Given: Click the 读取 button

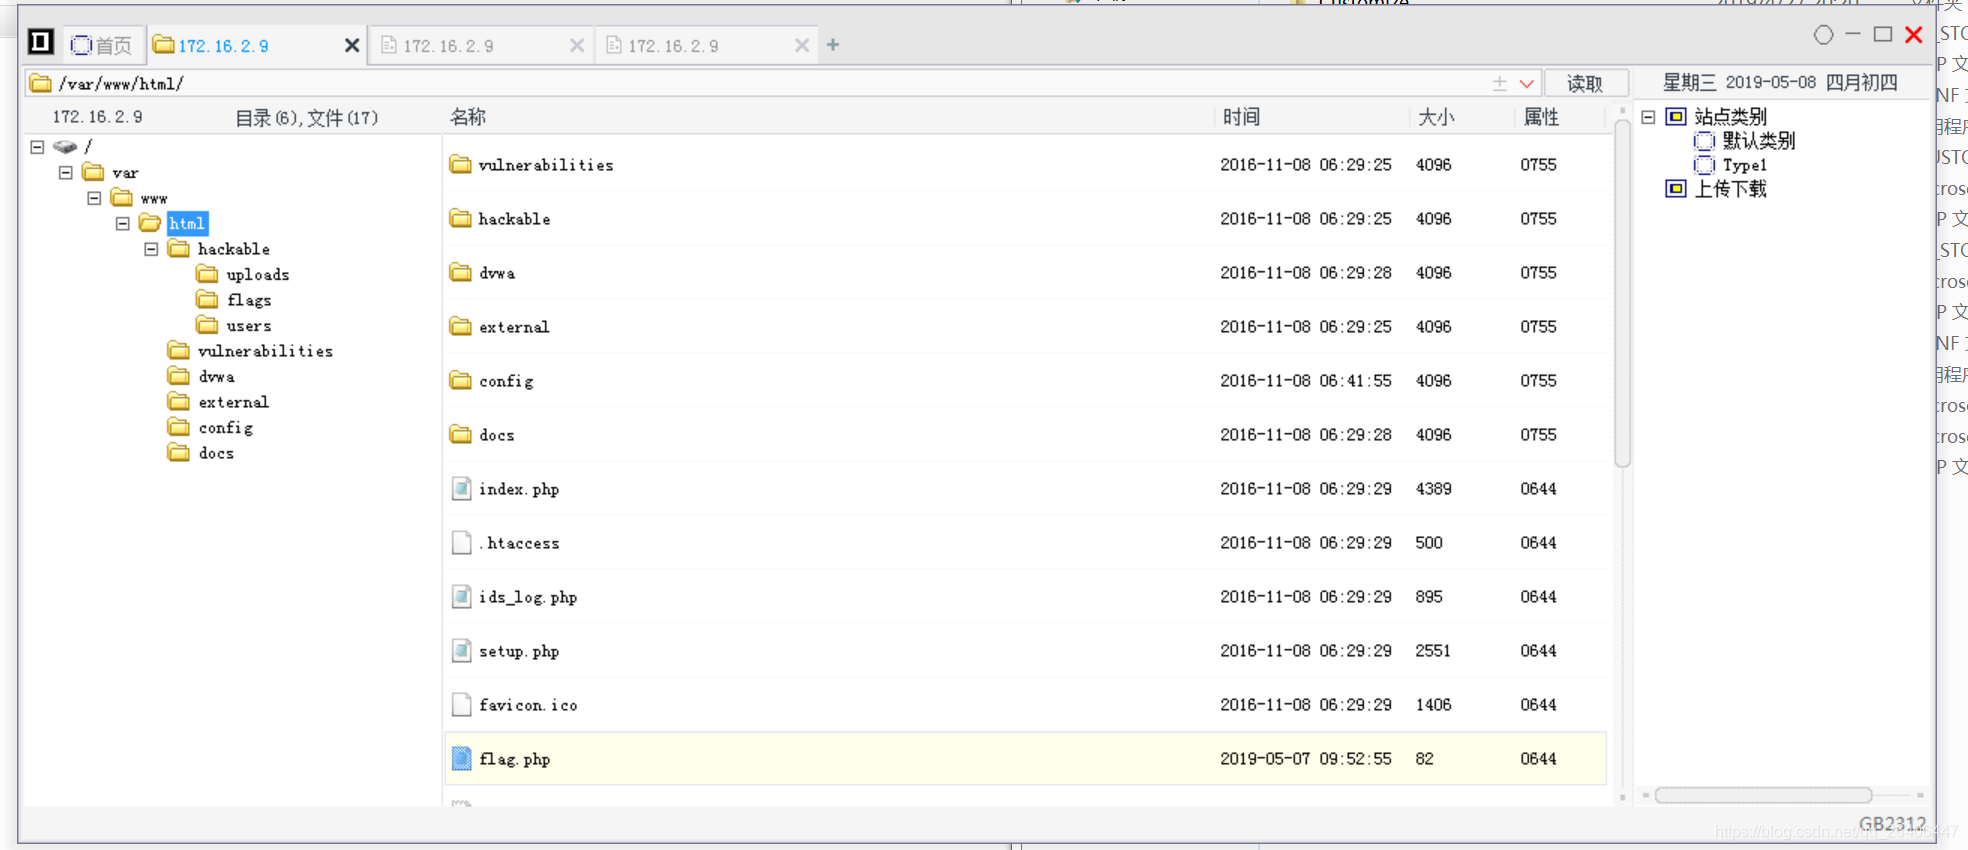Looking at the screenshot, I should (x=1585, y=84).
